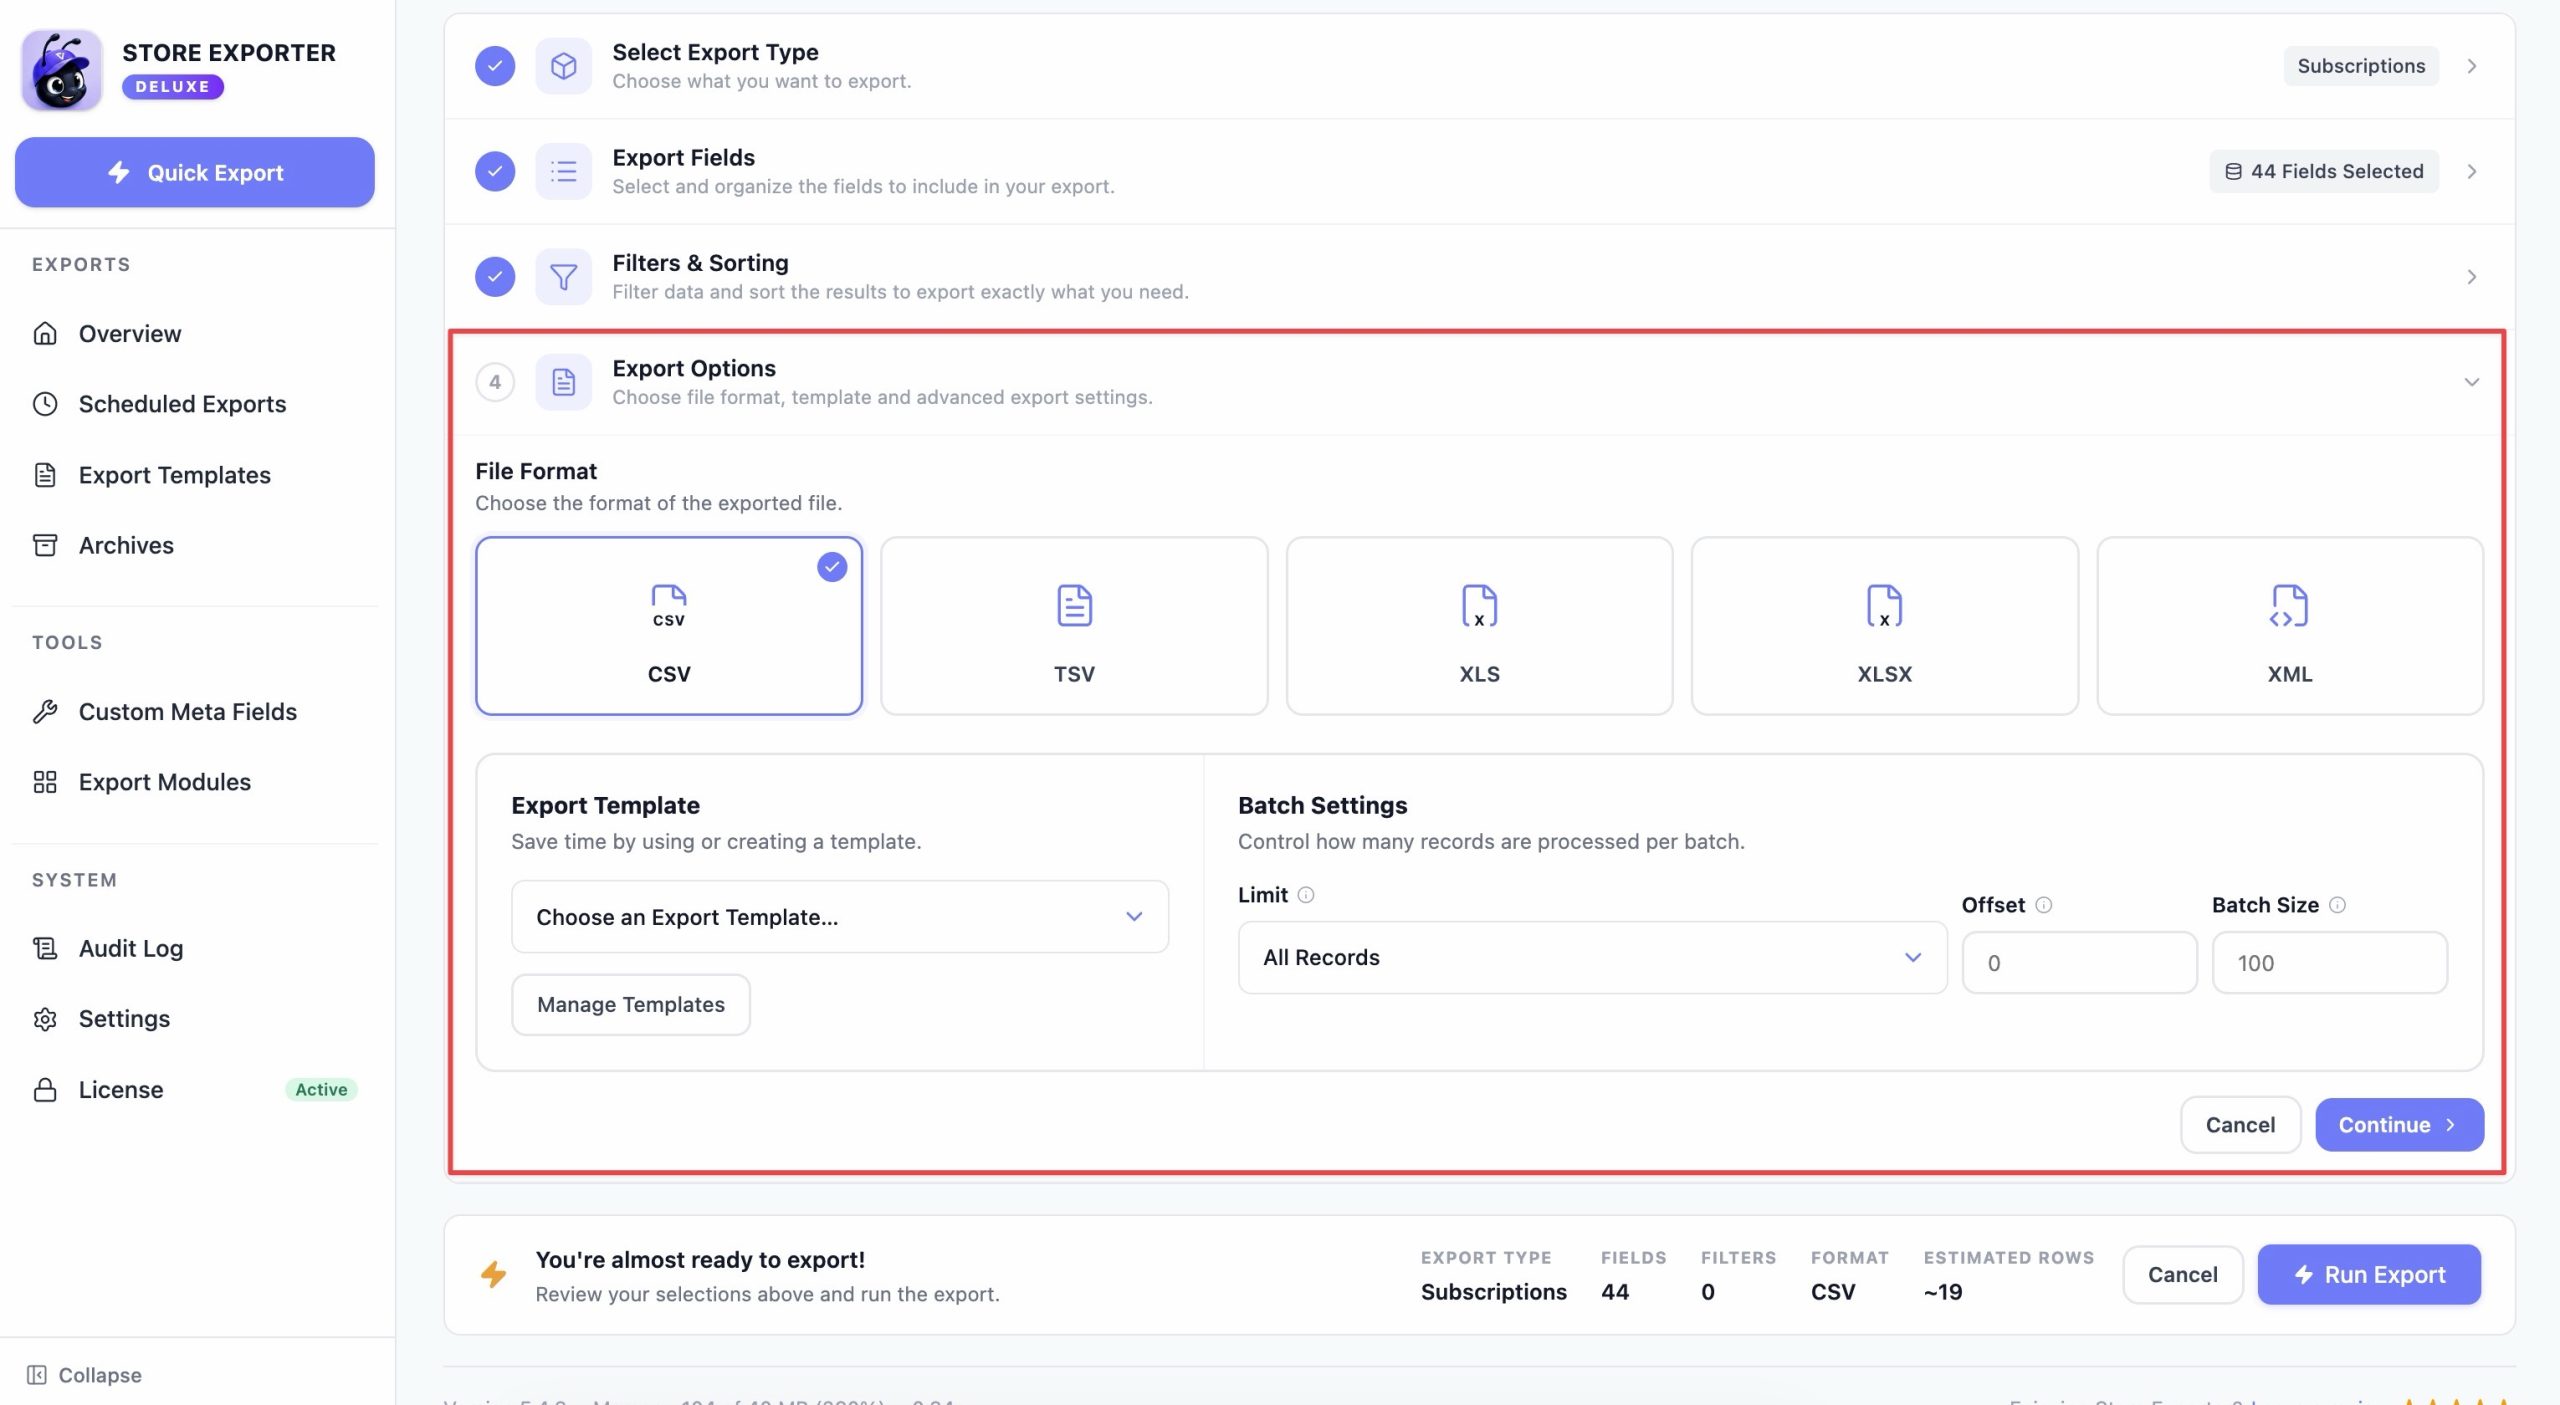The image size is (2560, 1405).
Task: Cancel the Export Options step
Action: (x=2240, y=1125)
